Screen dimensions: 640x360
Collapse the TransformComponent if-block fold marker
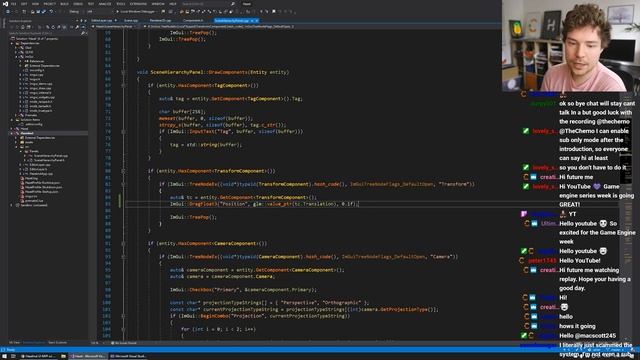tap(123, 171)
